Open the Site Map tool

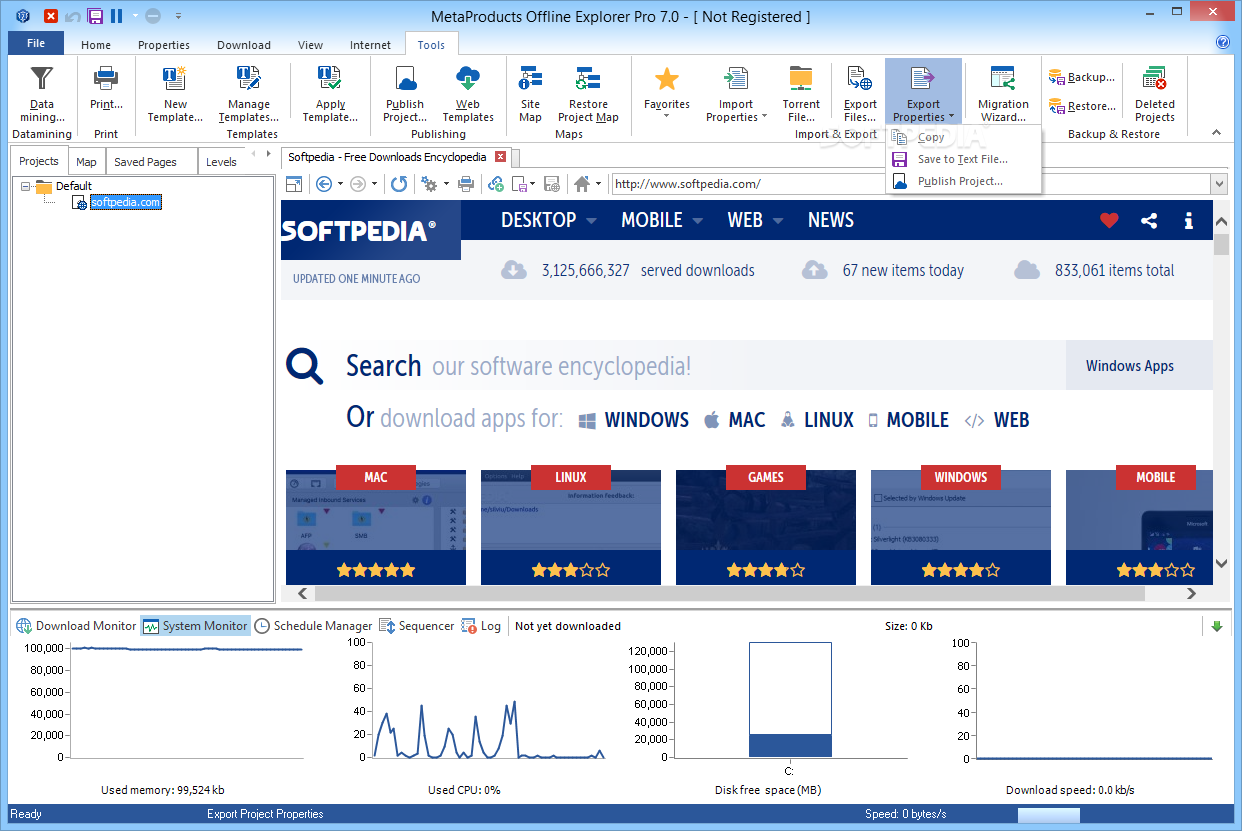click(x=530, y=93)
